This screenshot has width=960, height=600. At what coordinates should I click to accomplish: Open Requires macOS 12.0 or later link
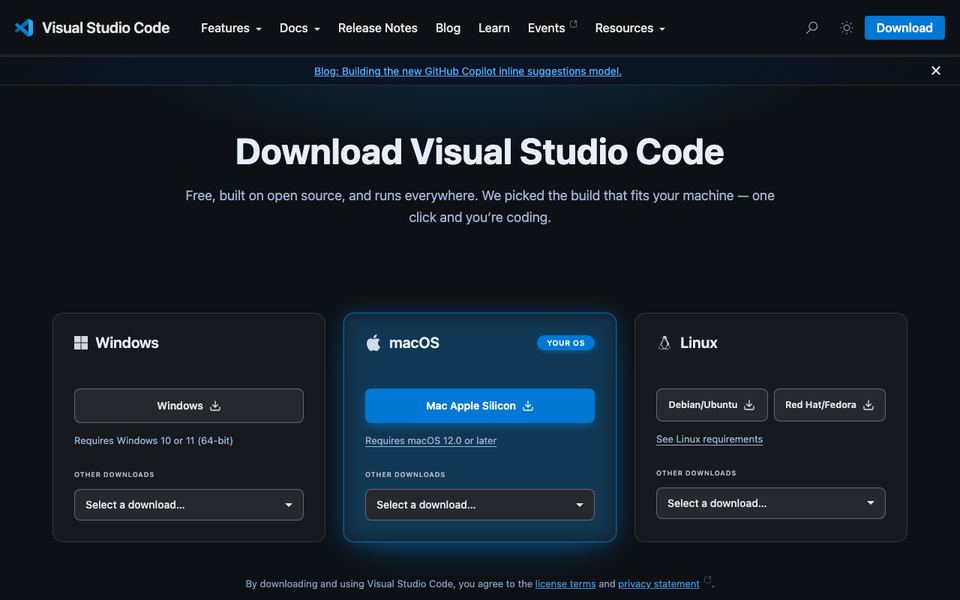(x=431, y=440)
